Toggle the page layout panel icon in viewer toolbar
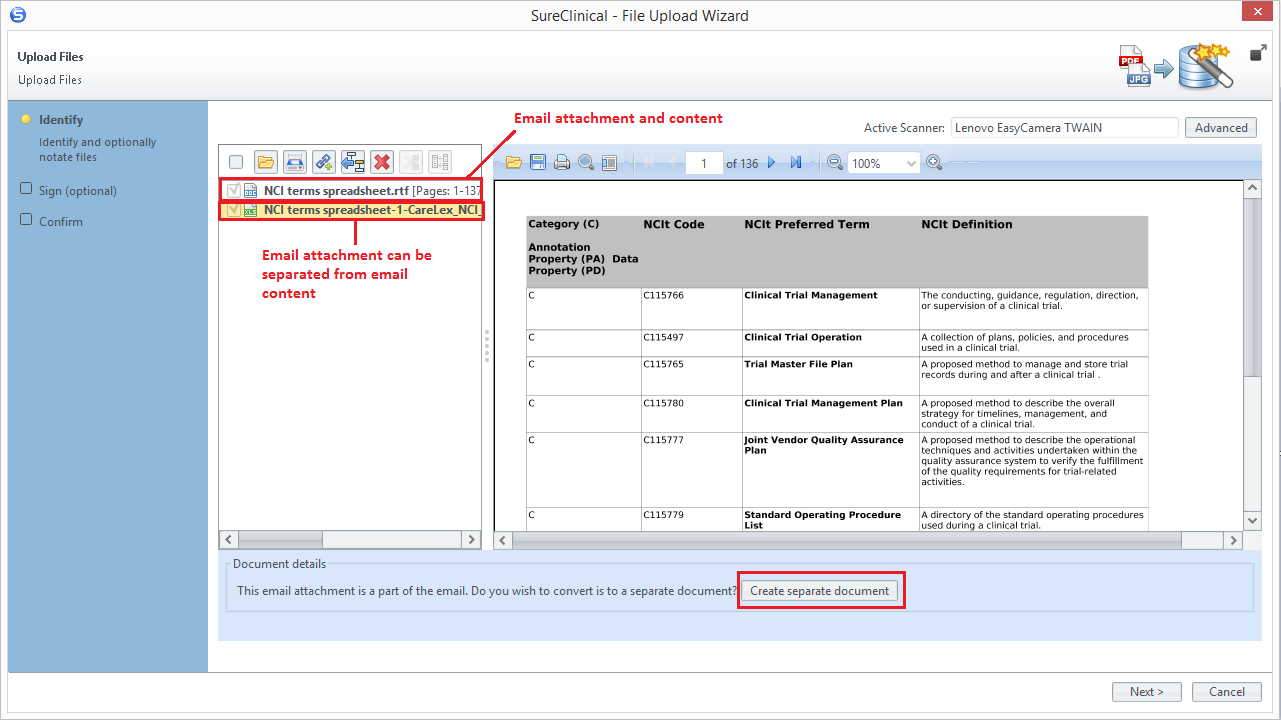Image resolution: width=1281 pixels, height=720 pixels. [609, 162]
